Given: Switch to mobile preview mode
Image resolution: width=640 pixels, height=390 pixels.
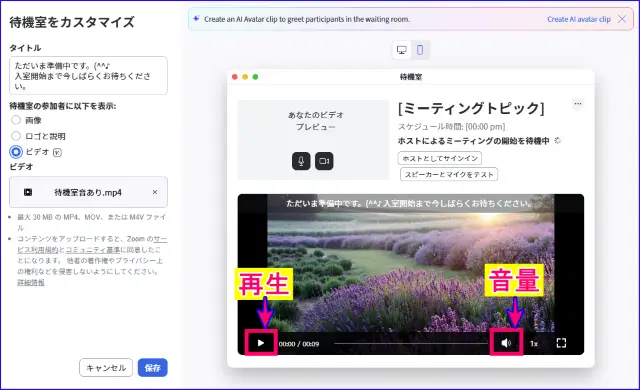Looking at the screenshot, I should coord(420,50).
